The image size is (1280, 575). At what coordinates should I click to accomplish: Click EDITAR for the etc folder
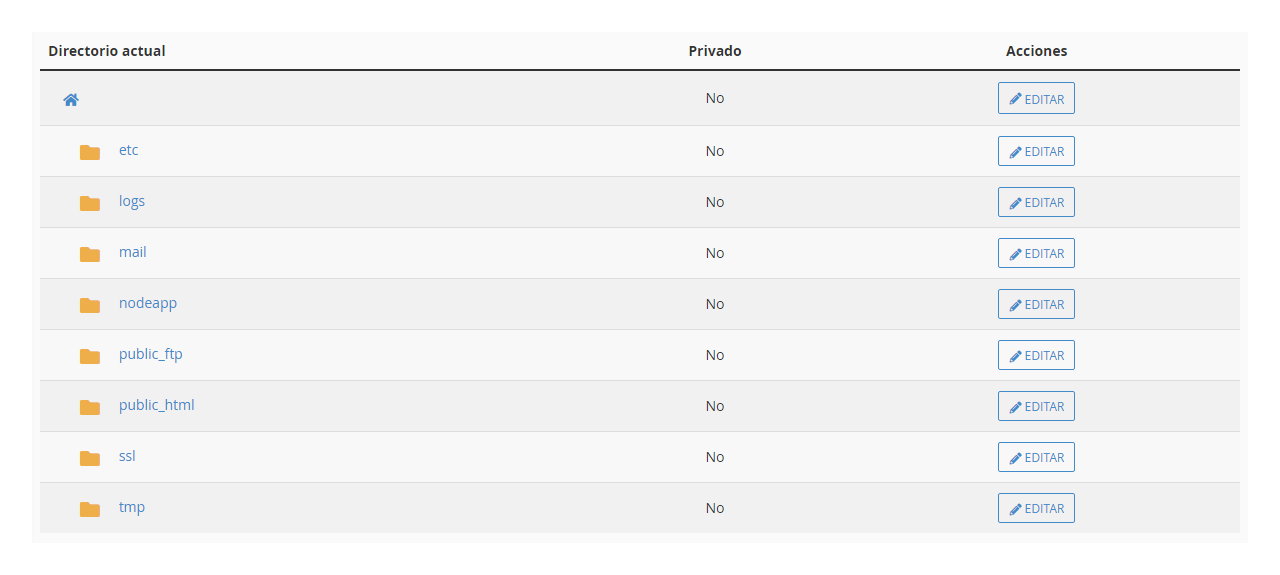coord(1036,151)
